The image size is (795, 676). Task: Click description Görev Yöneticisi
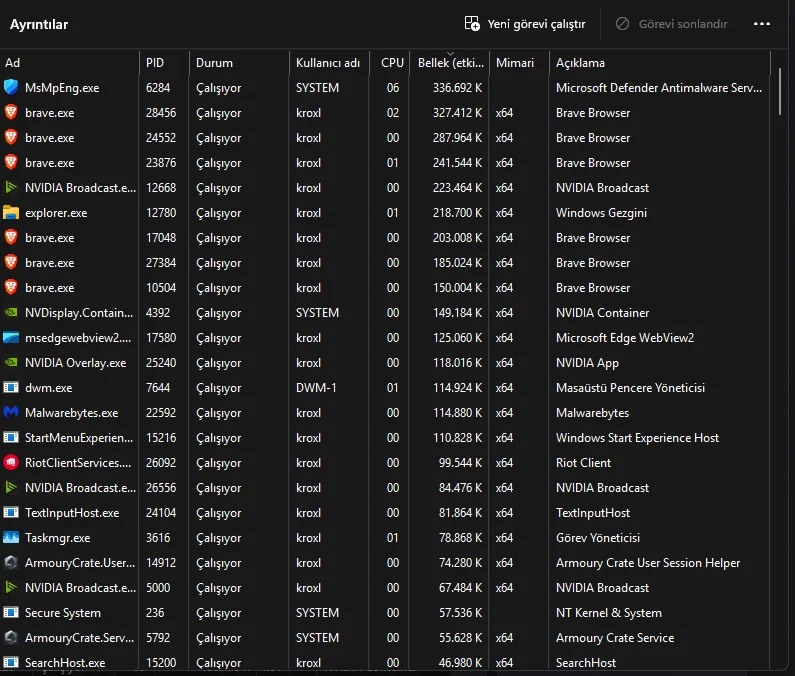tap(598, 538)
